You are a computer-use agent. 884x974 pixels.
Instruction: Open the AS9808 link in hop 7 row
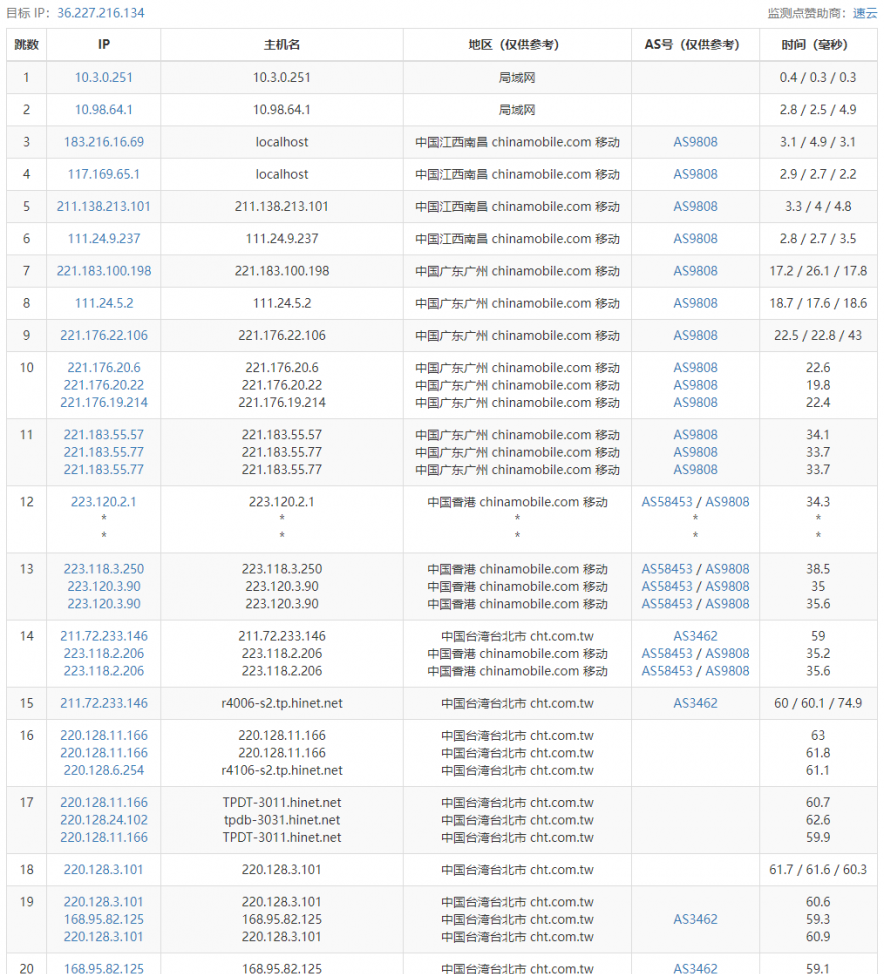click(x=695, y=271)
